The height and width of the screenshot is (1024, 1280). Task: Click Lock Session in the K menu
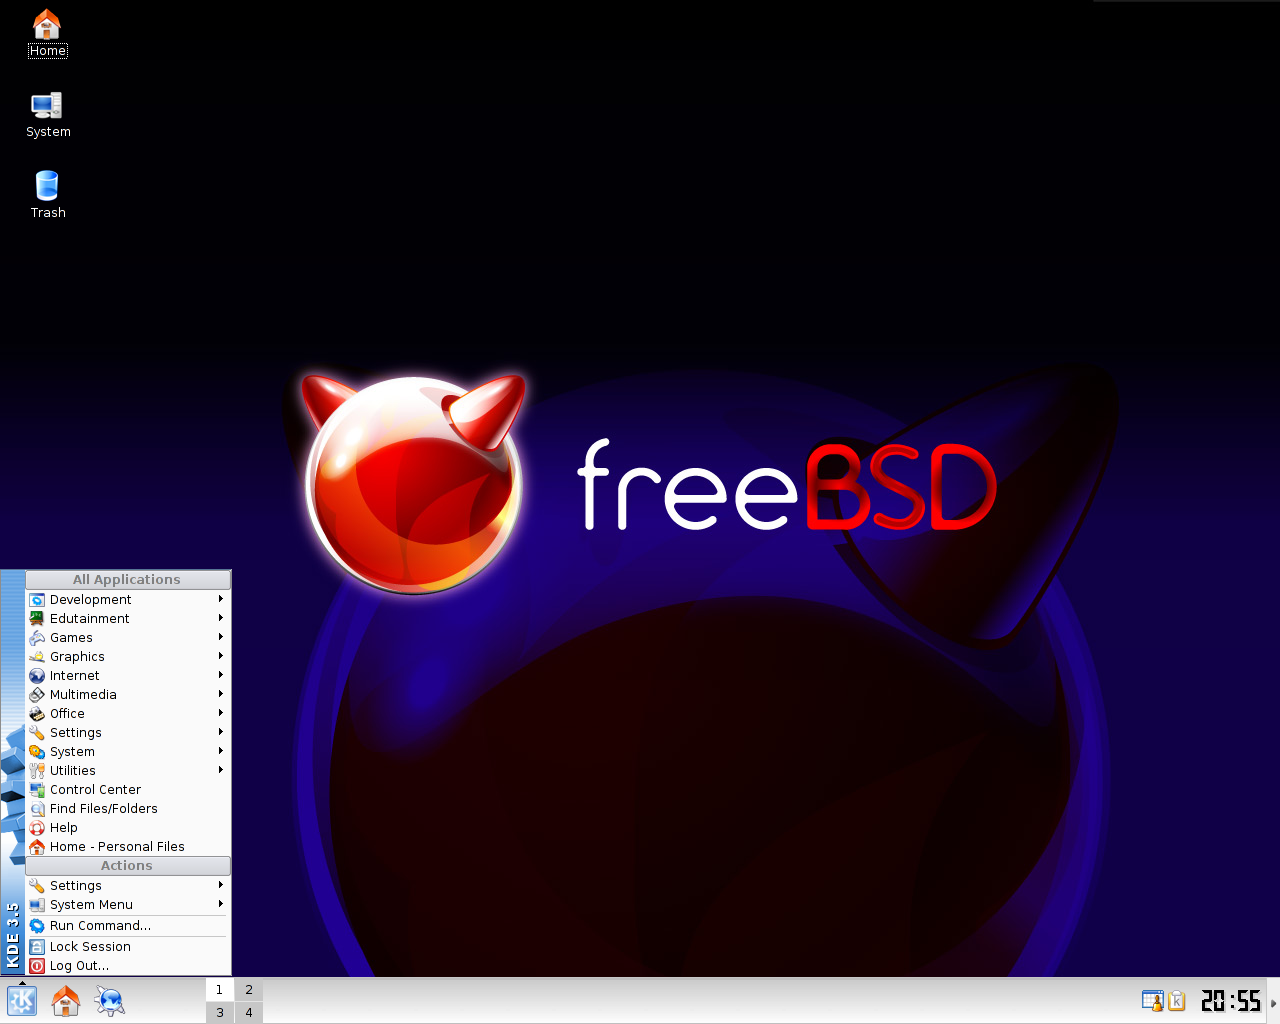[x=128, y=947]
